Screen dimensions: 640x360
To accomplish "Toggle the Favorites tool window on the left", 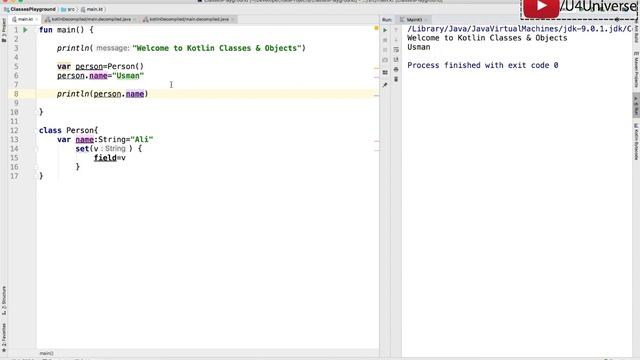I will [4, 338].
